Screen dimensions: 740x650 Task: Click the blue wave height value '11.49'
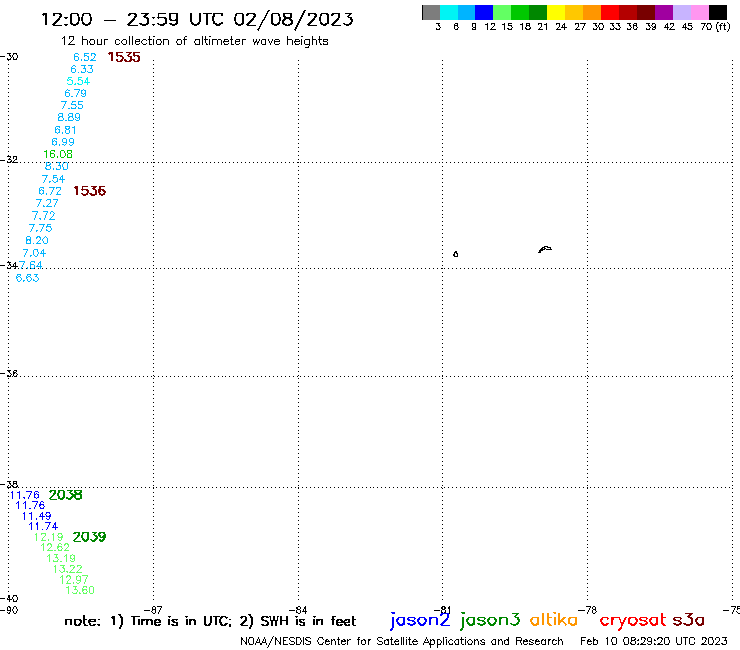point(37,516)
